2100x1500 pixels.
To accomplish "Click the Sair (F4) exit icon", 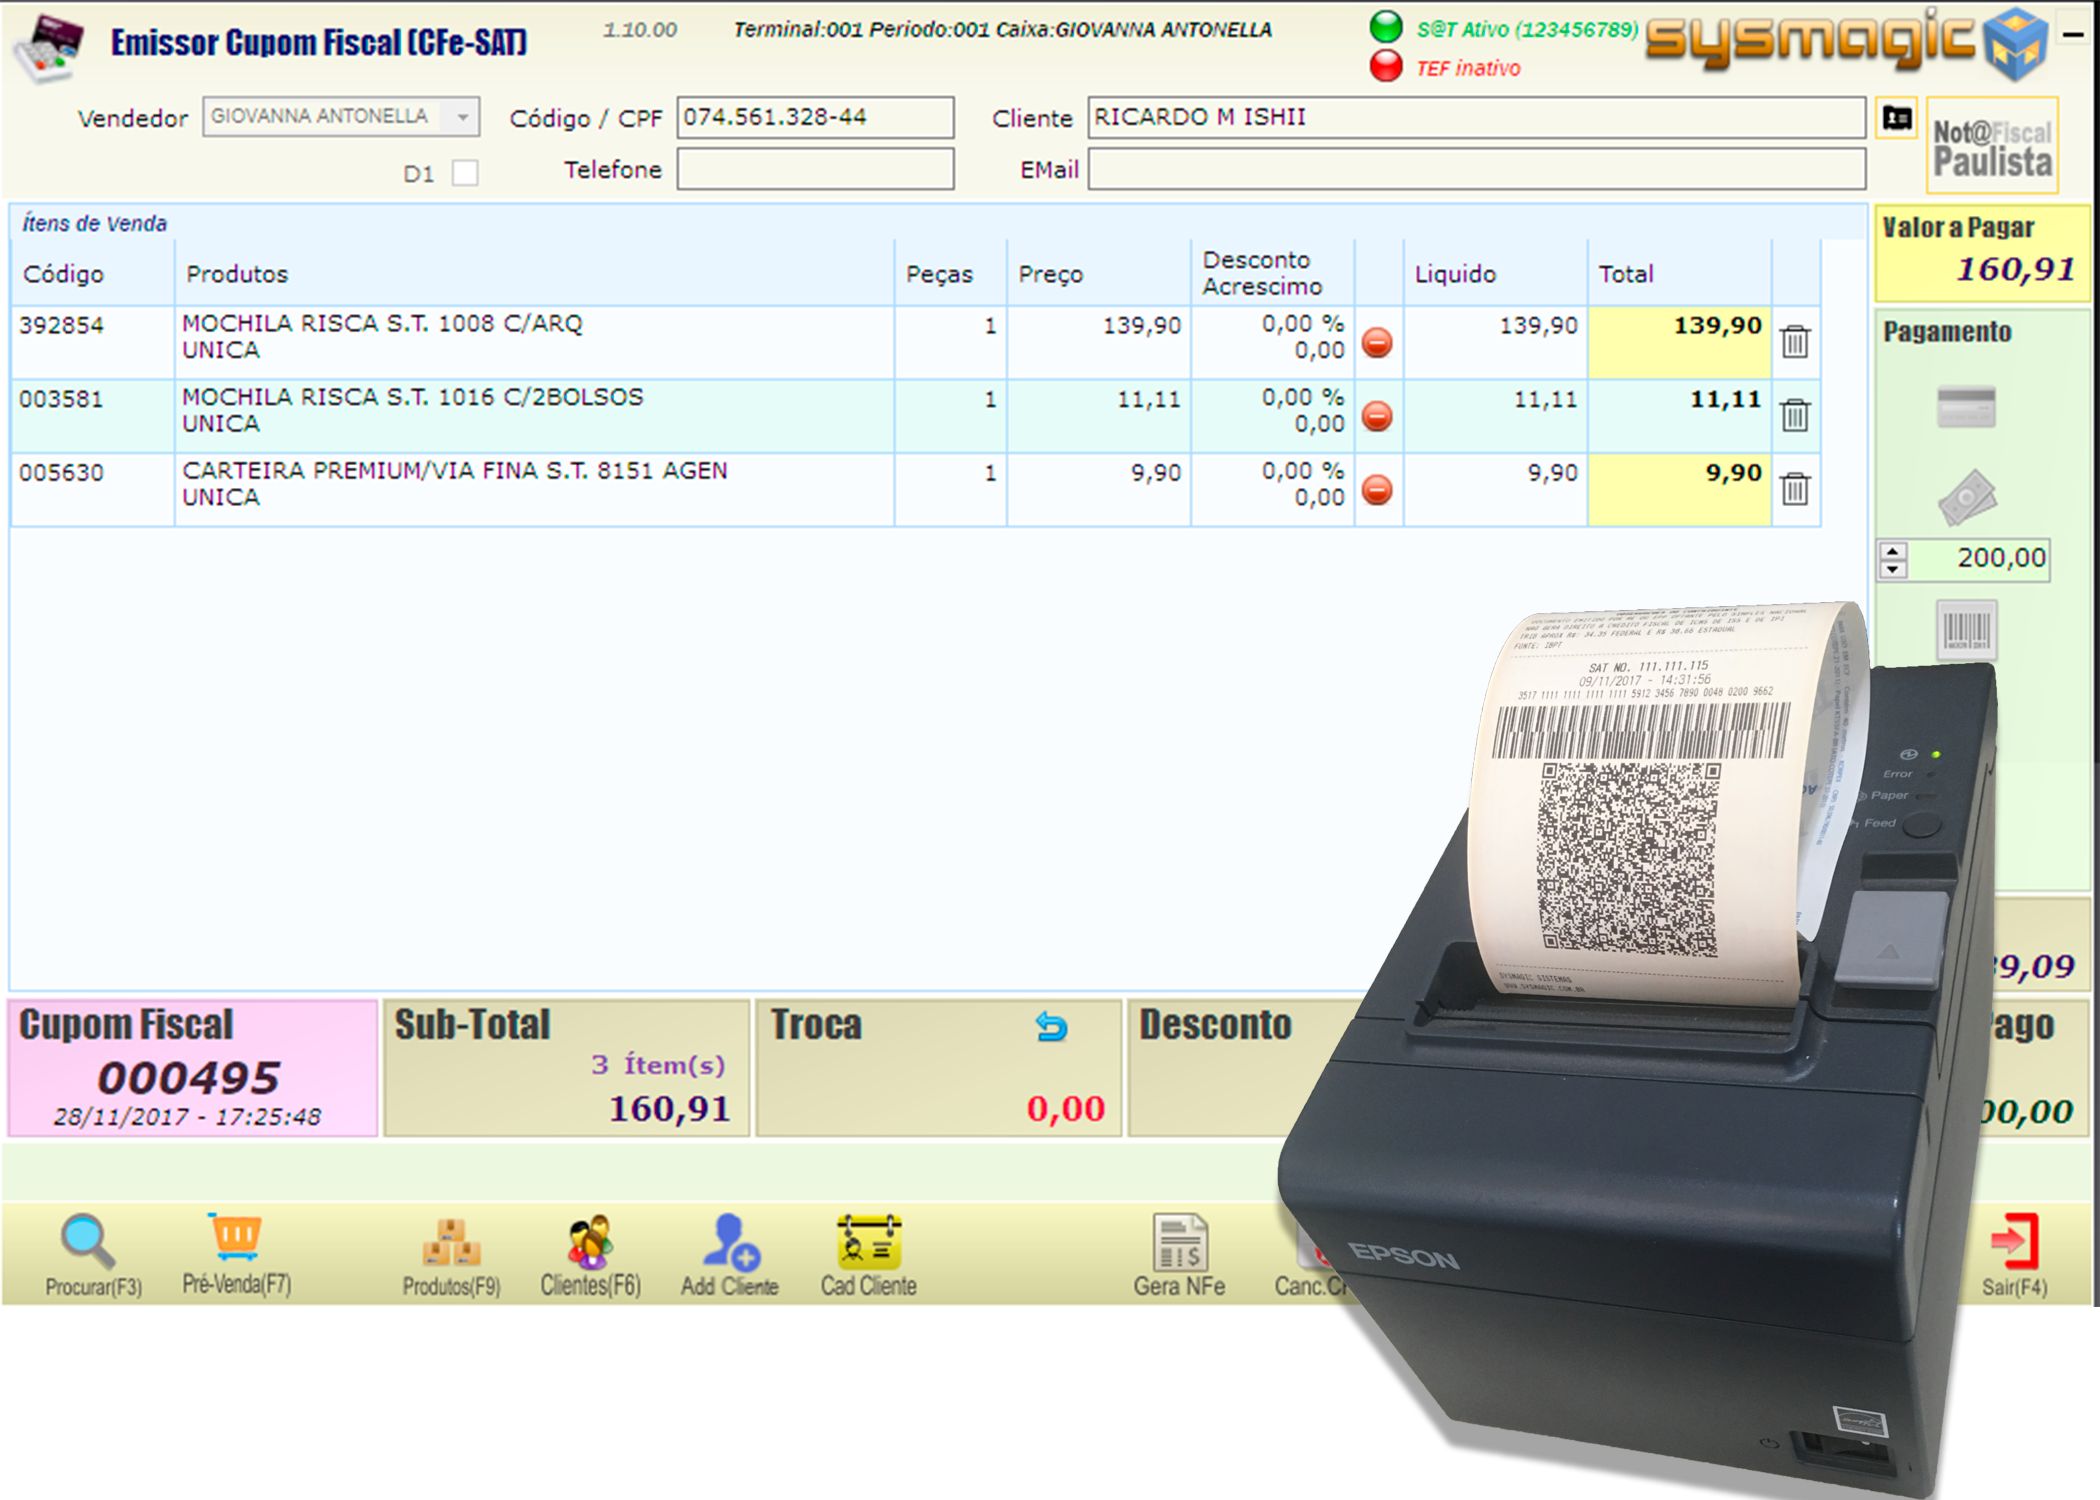I will (x=2014, y=1242).
